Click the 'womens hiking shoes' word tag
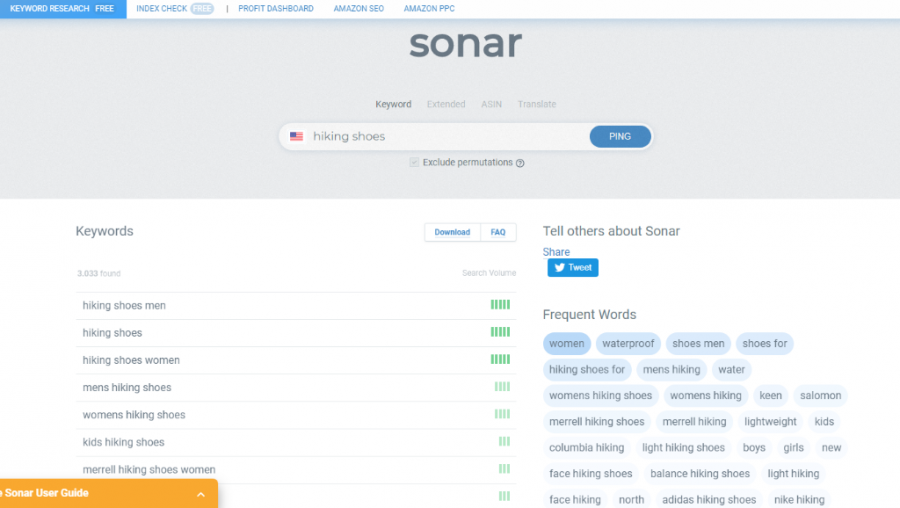 [600, 395]
